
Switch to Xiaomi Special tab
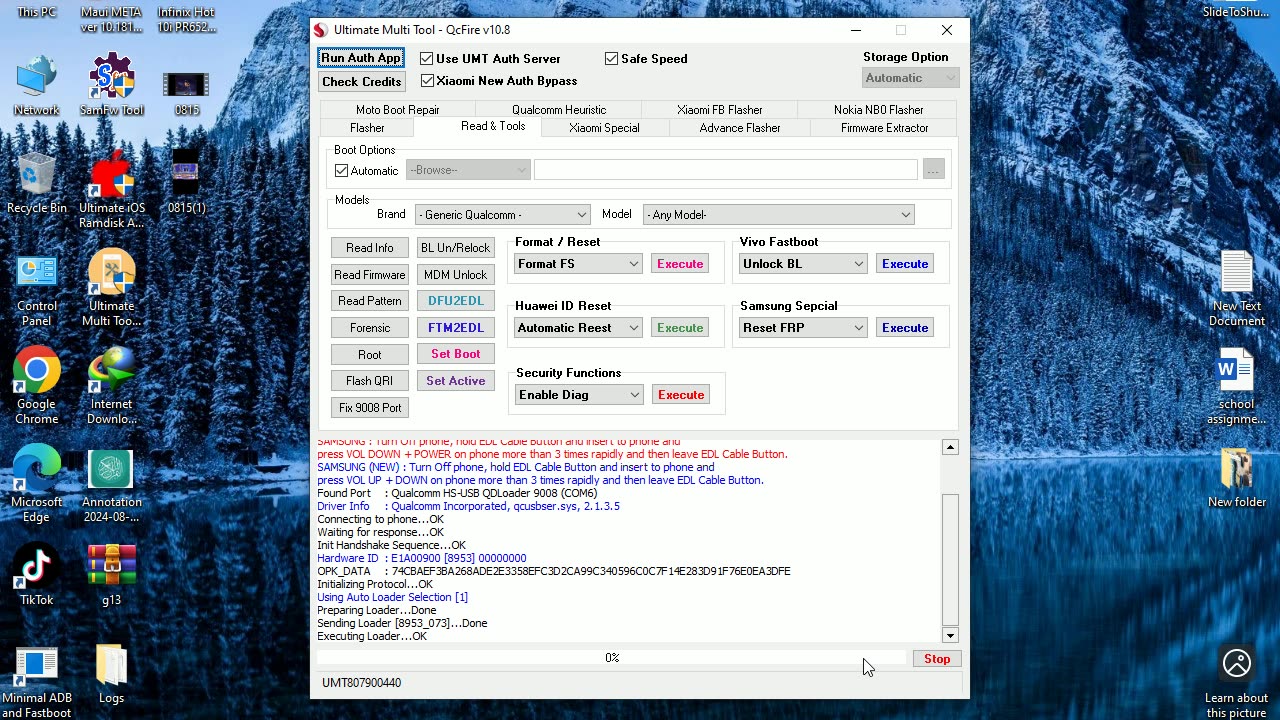pos(604,128)
